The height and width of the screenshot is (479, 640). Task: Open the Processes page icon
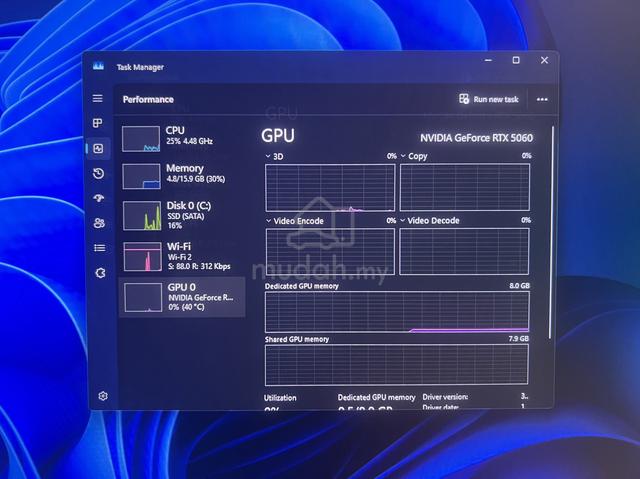tap(98, 123)
